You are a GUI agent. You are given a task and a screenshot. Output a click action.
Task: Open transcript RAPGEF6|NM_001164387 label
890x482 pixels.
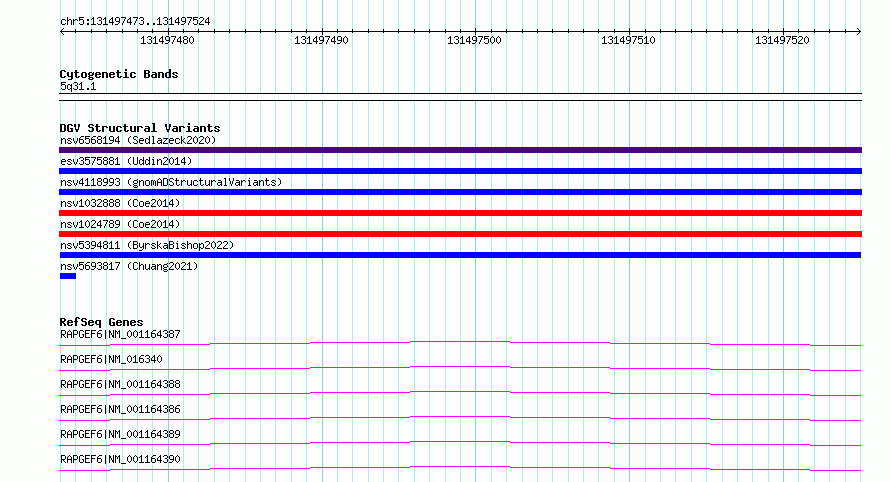pos(120,334)
